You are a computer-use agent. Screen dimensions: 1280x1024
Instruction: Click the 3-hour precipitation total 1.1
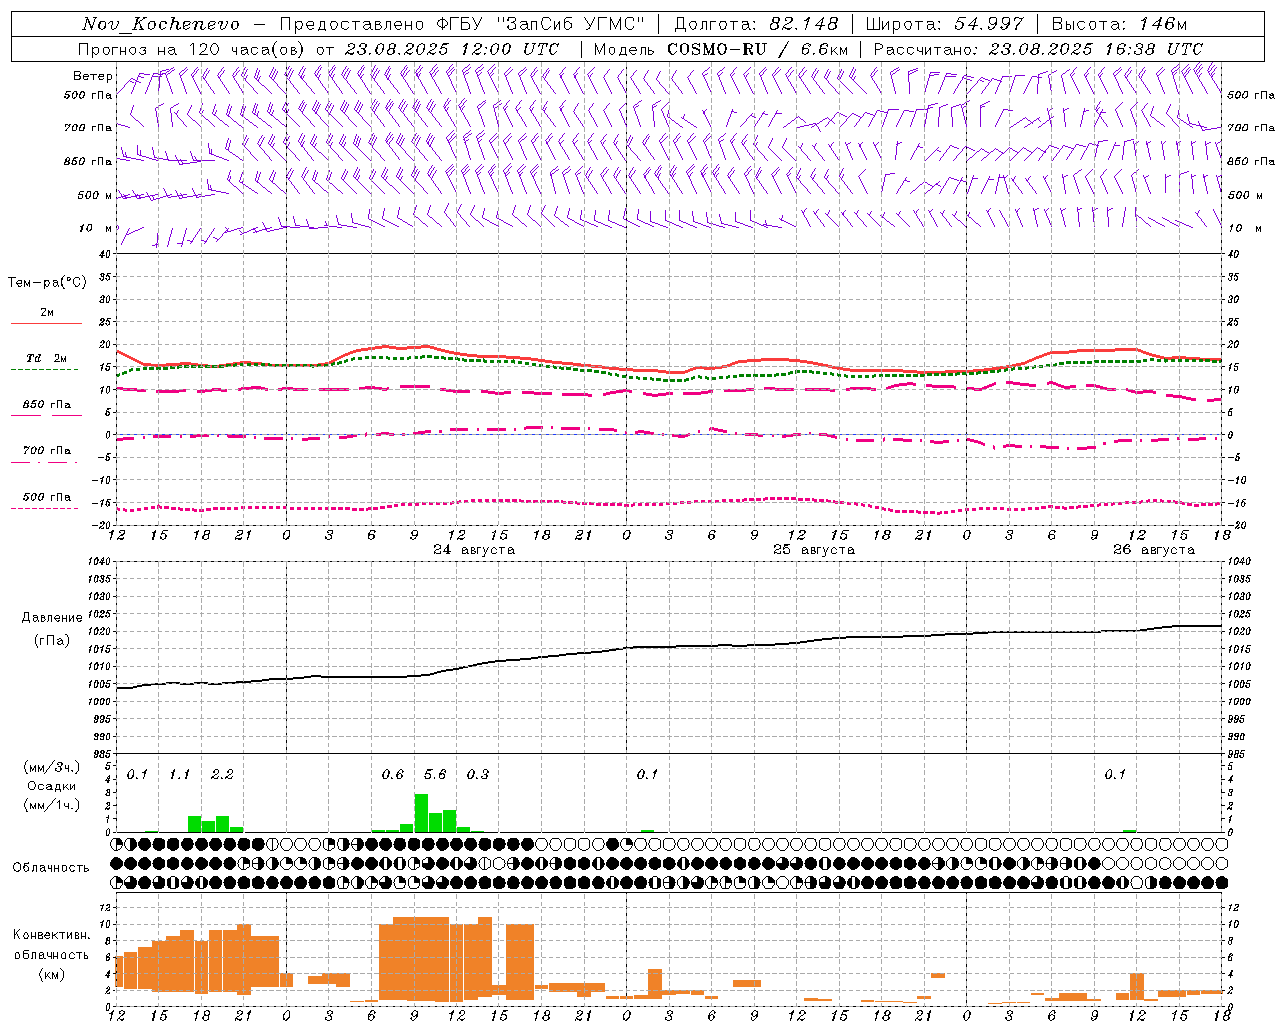[x=179, y=774]
